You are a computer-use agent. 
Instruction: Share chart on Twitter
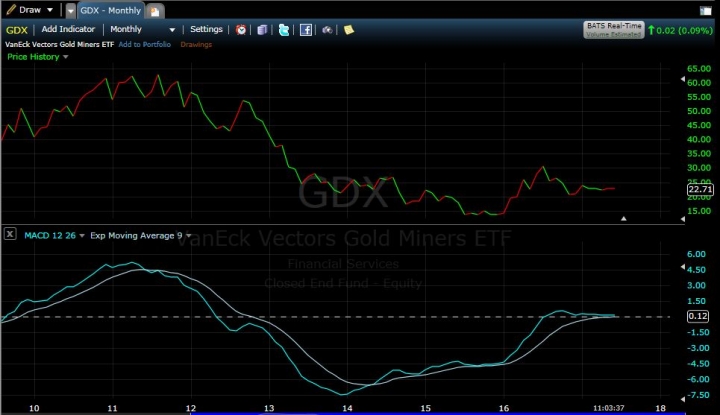tap(284, 30)
